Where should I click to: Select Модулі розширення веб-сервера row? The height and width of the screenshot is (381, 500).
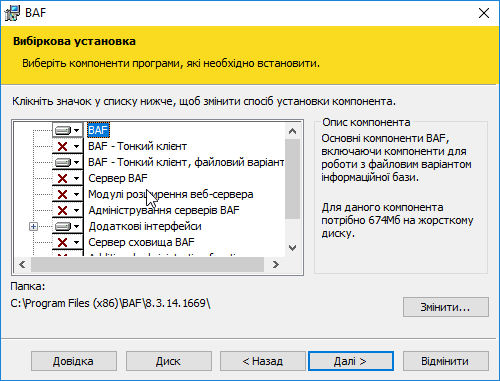click(x=170, y=194)
